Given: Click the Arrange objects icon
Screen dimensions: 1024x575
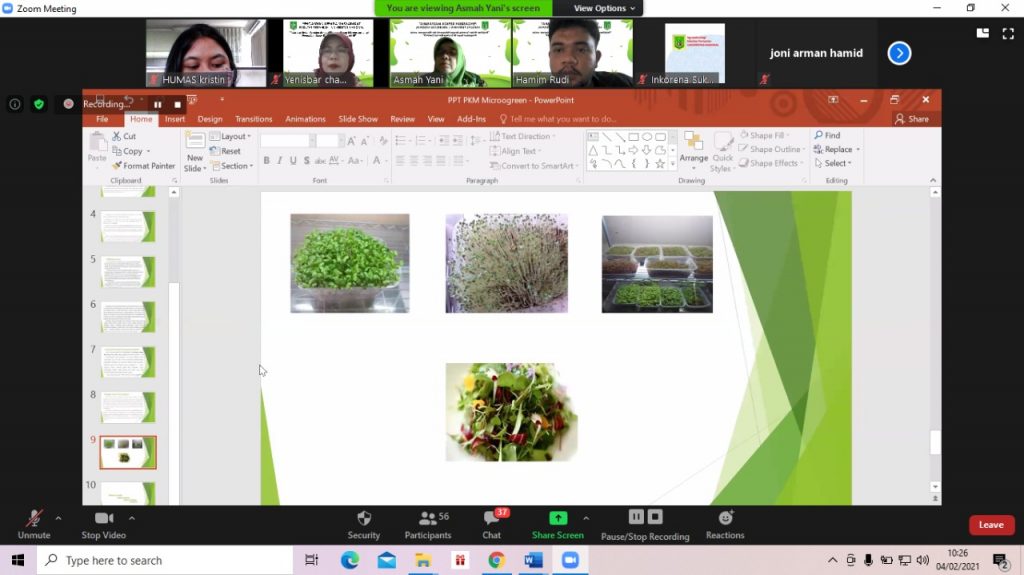Looking at the screenshot, I should (694, 141).
